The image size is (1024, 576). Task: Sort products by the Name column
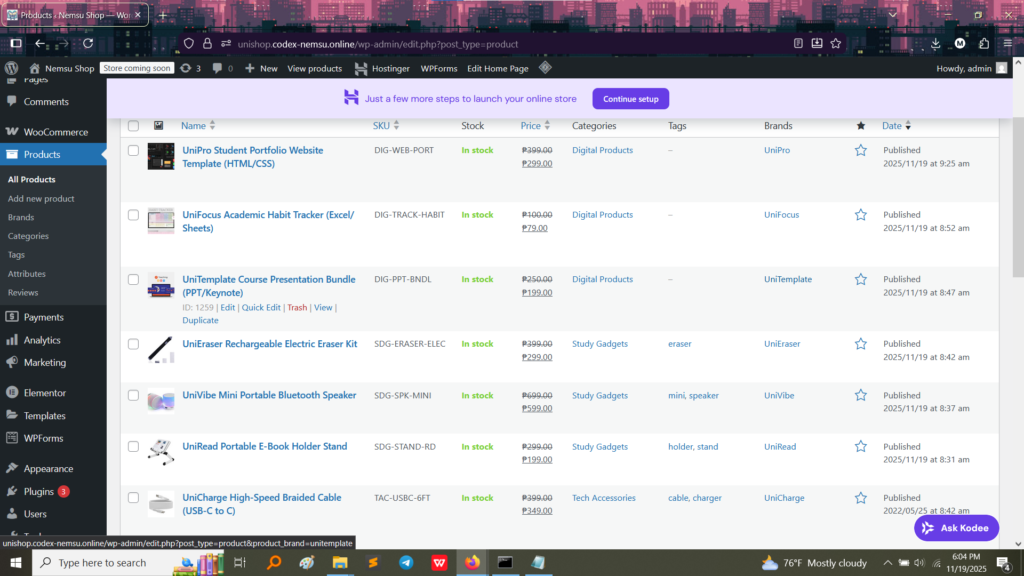click(193, 126)
